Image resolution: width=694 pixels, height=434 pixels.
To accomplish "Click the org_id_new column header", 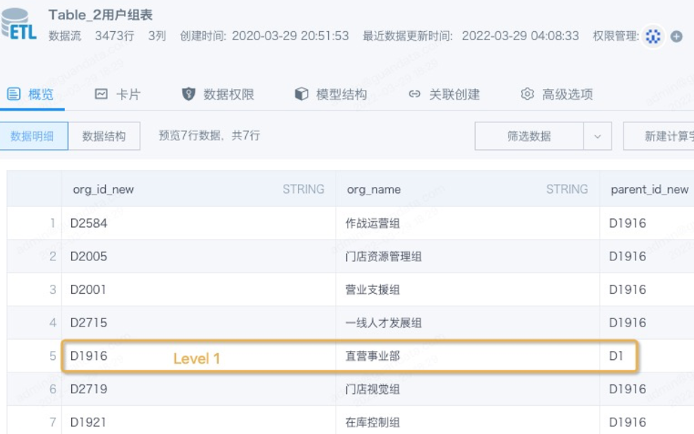I will pyautogui.click(x=198, y=189).
